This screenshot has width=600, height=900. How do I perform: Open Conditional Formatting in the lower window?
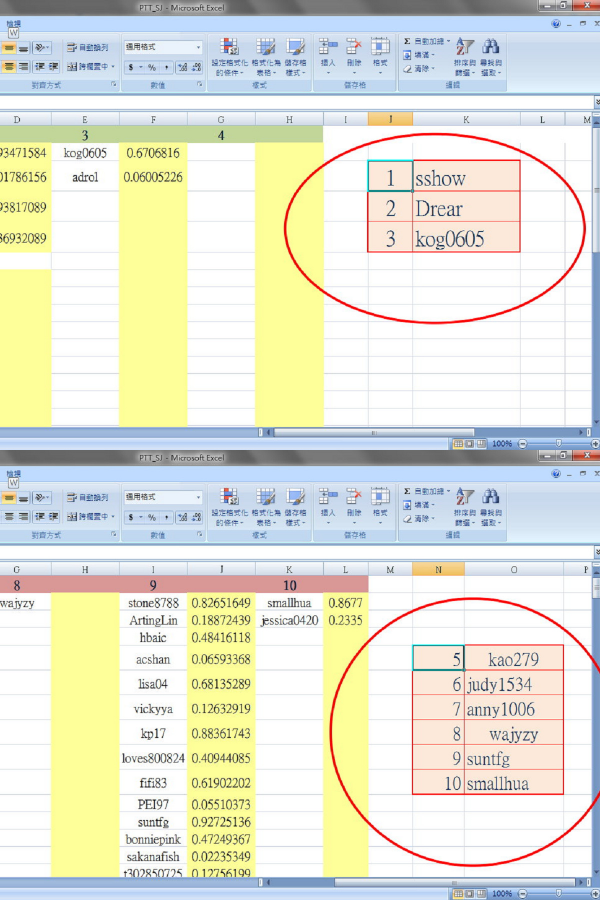[x=230, y=507]
